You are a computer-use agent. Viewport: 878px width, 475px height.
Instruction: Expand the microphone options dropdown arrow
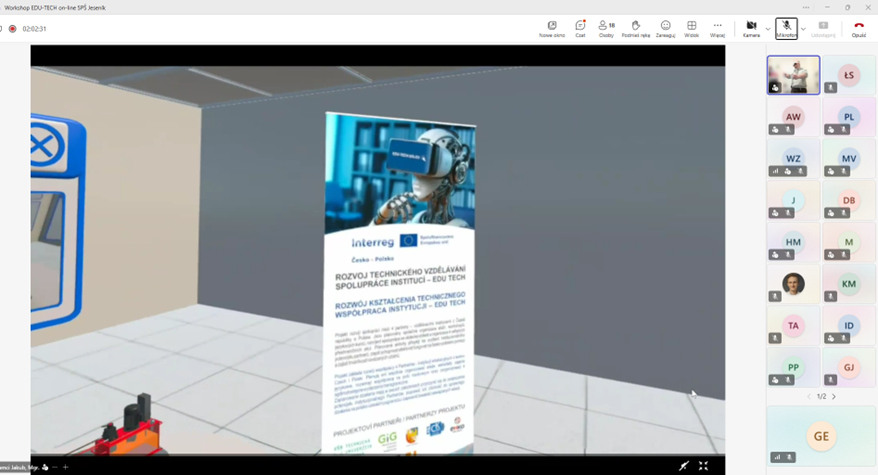point(803,29)
